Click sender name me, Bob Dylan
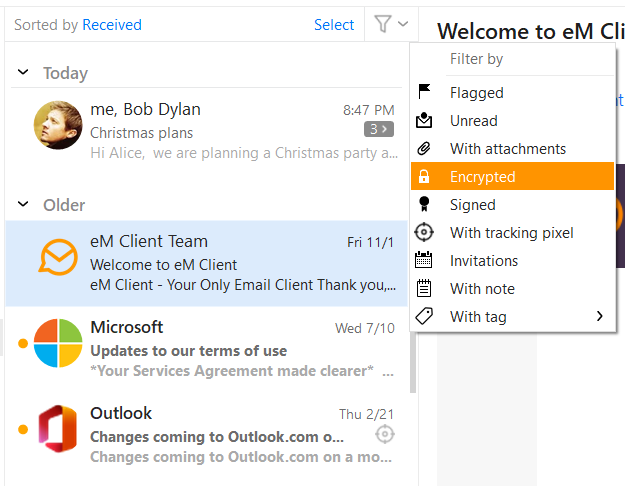Viewport: 625px width, 486px height. (x=145, y=109)
